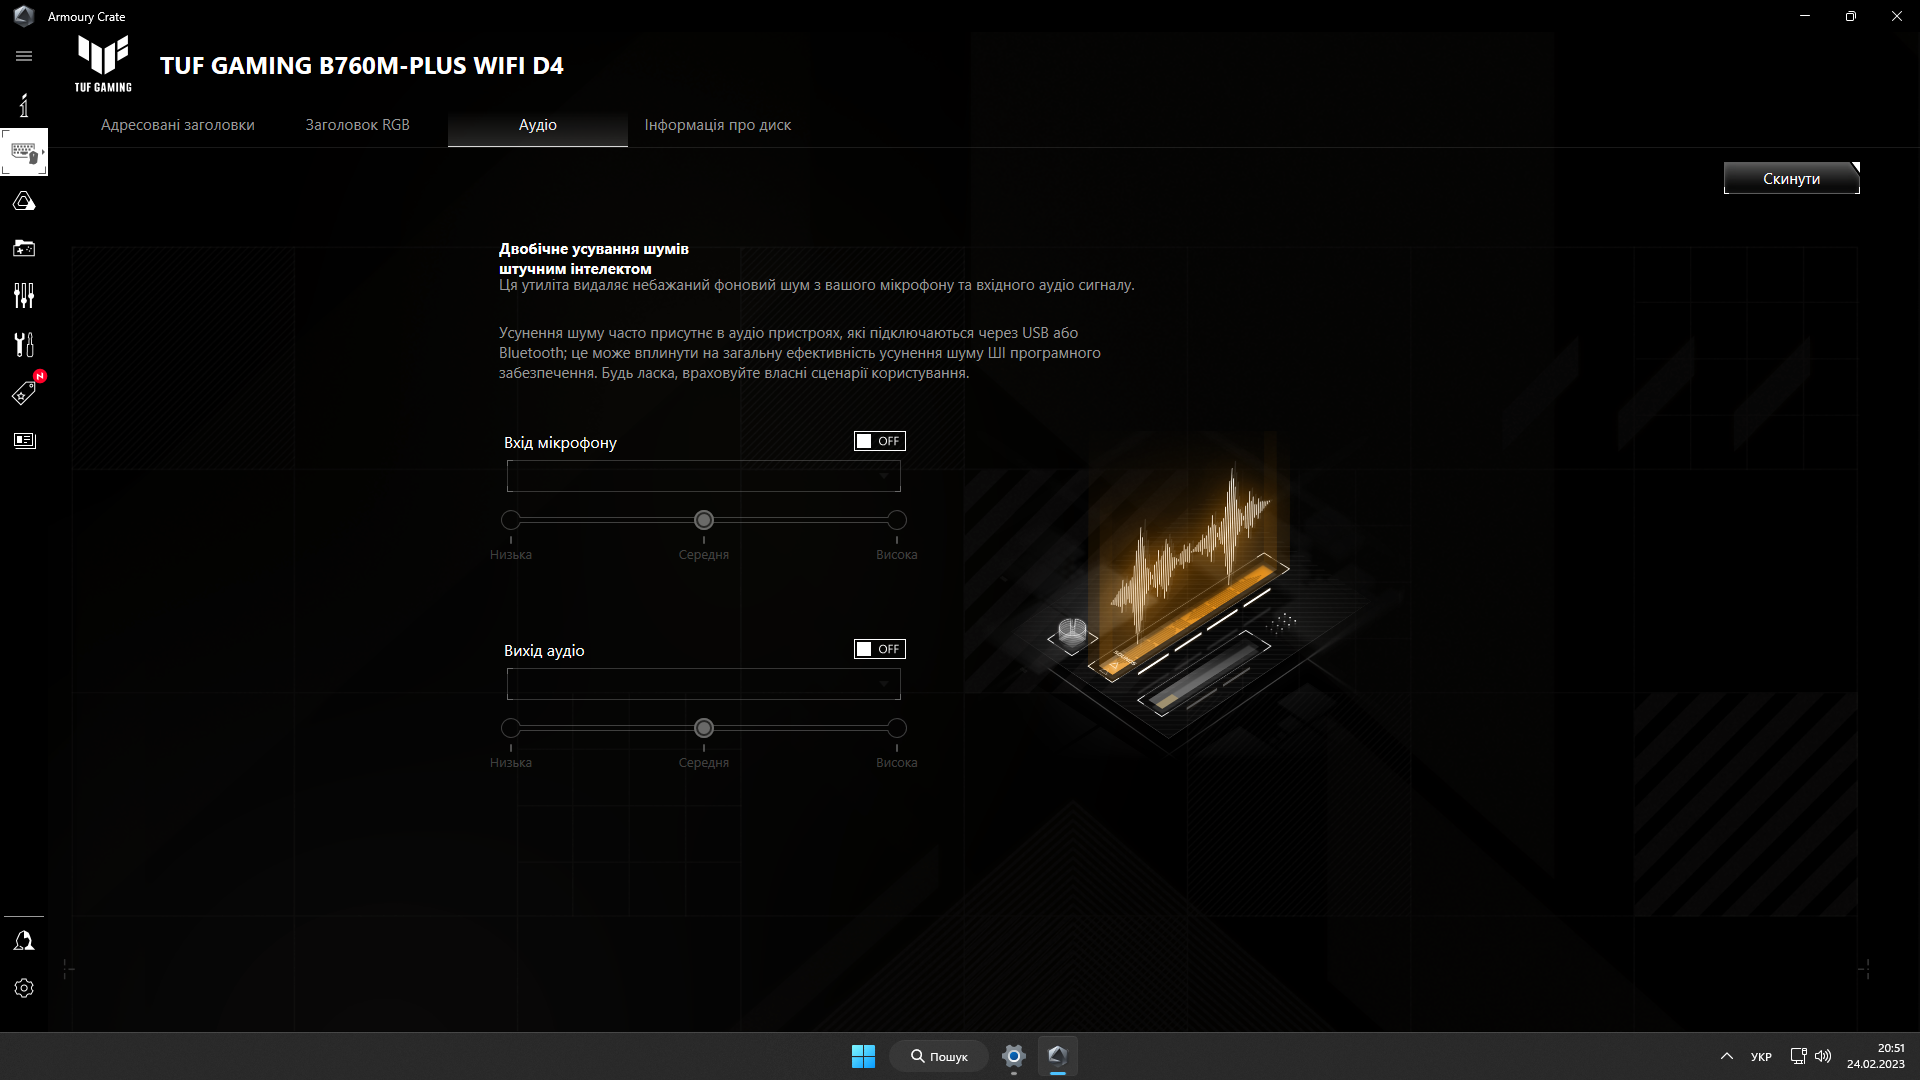Open the News panel icon

pyautogui.click(x=24, y=440)
